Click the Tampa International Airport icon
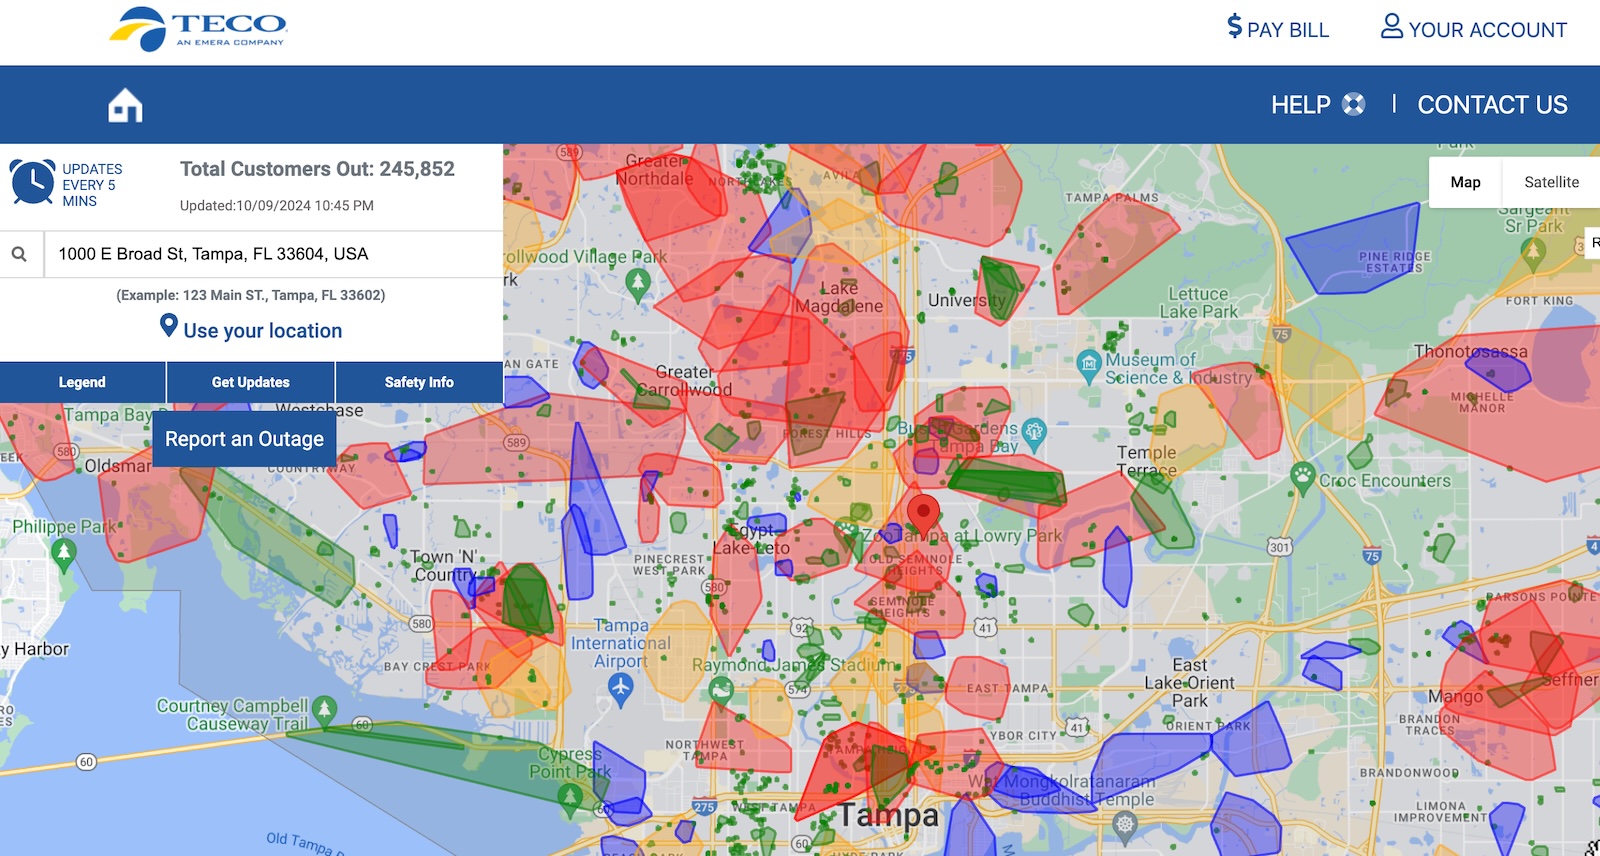Screen dimensions: 1600x856 coord(620,688)
